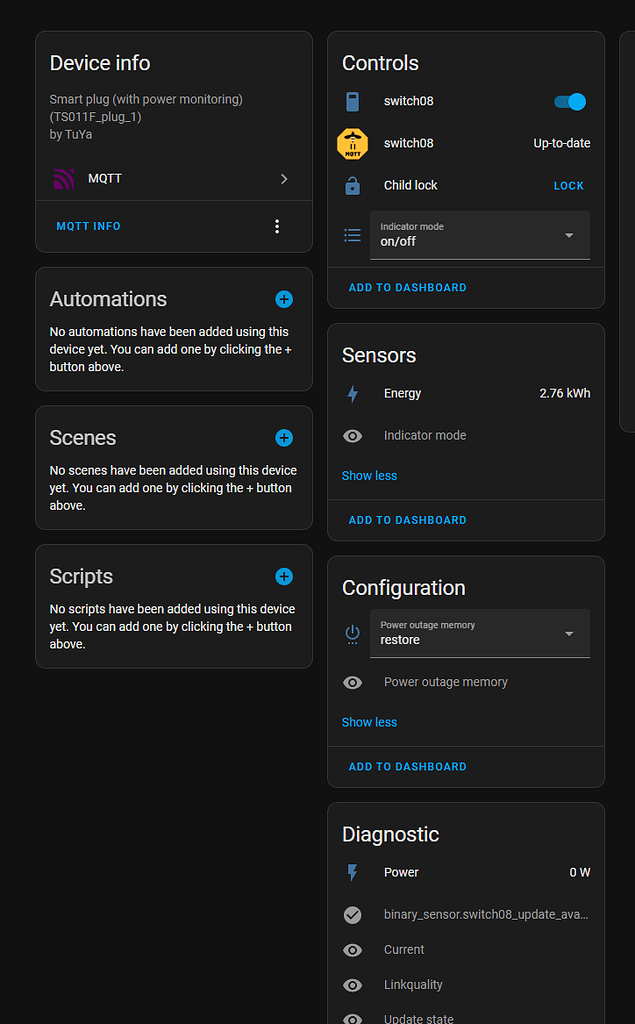Add a new script with plus button
The width and height of the screenshot is (635, 1024).
click(x=284, y=576)
